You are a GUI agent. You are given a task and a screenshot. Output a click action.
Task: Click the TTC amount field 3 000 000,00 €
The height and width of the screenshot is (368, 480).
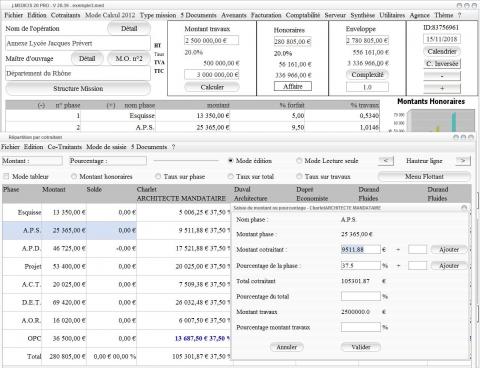(212, 75)
